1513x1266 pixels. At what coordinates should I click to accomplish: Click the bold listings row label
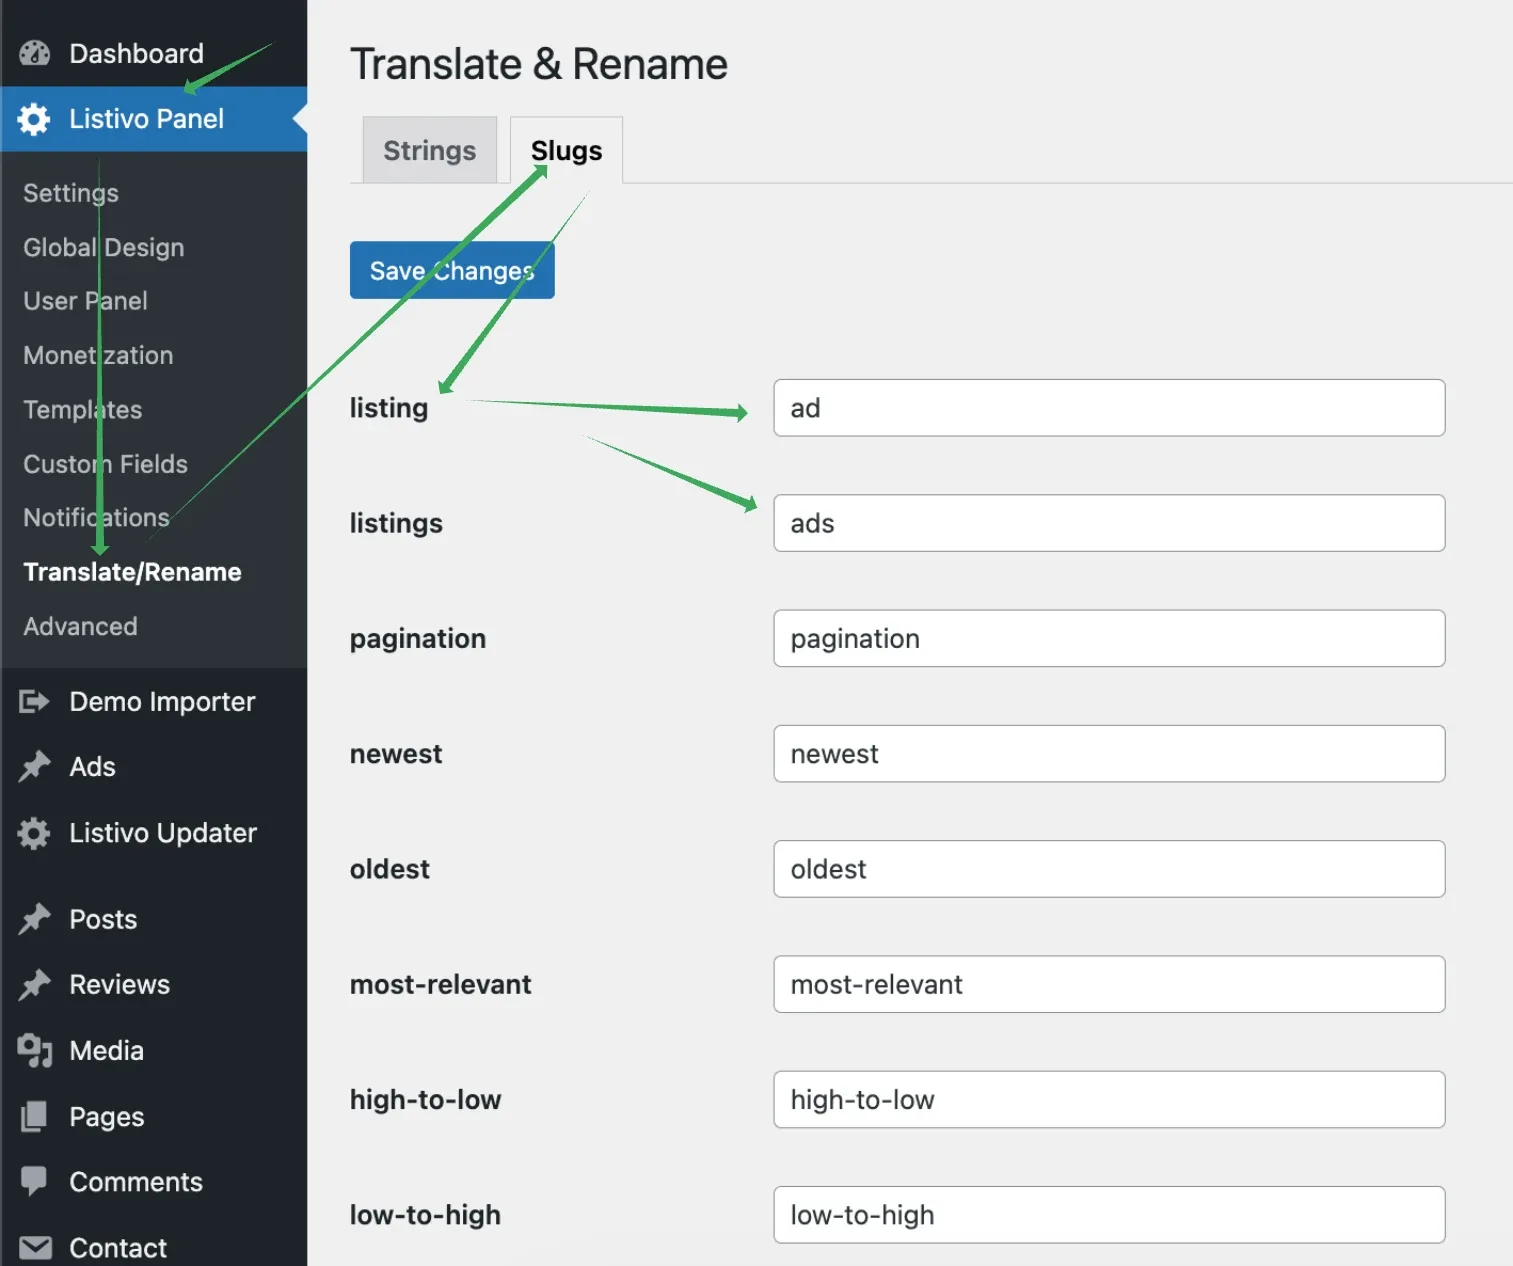(396, 523)
